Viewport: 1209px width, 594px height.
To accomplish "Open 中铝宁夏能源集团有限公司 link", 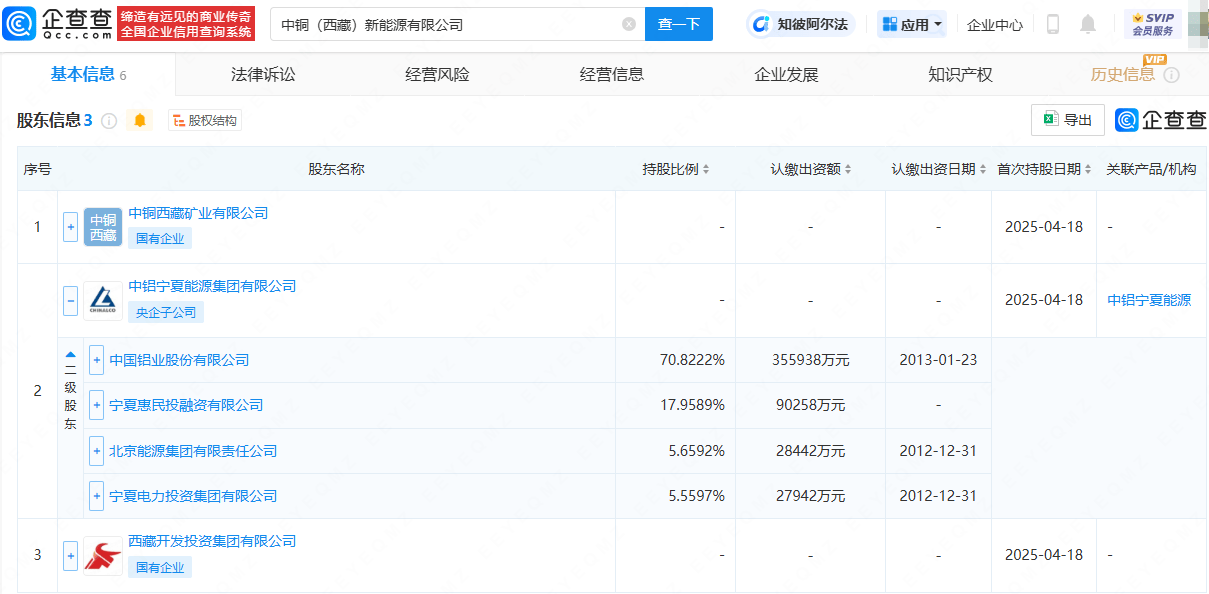I will [x=212, y=286].
